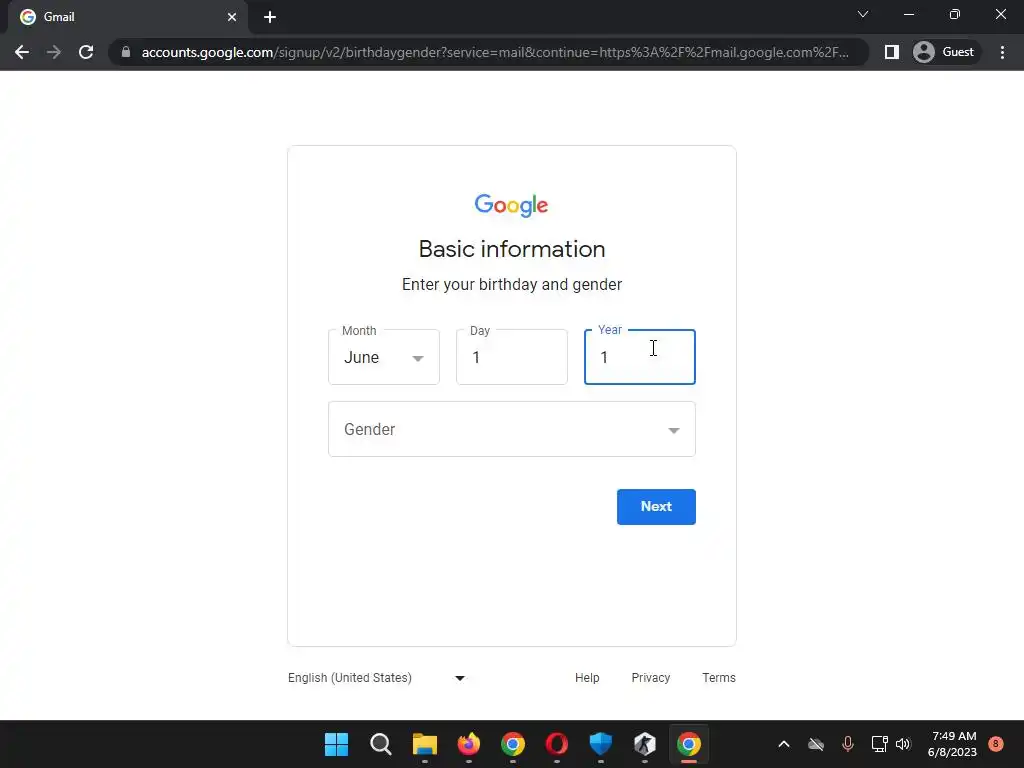Launch Firefox from the taskbar
The image size is (1024, 768).
[468, 744]
